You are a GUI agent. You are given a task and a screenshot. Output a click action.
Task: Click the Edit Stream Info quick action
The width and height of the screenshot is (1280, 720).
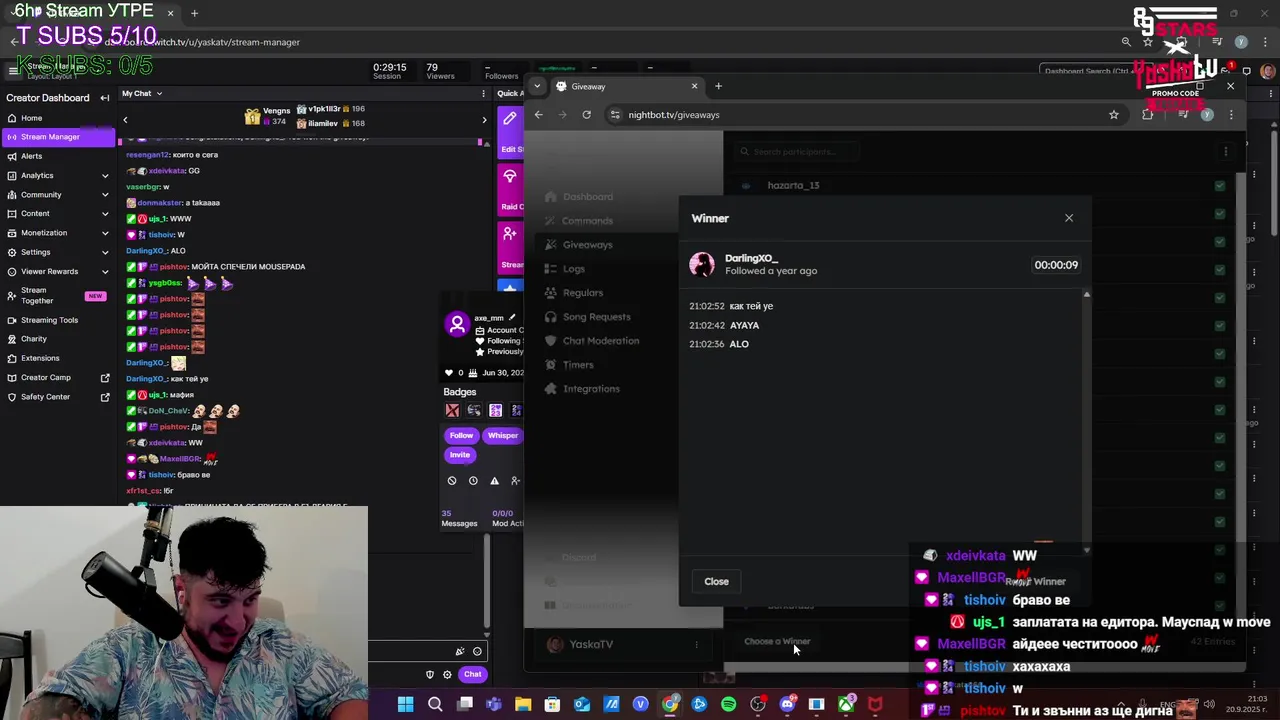pyautogui.click(x=510, y=132)
